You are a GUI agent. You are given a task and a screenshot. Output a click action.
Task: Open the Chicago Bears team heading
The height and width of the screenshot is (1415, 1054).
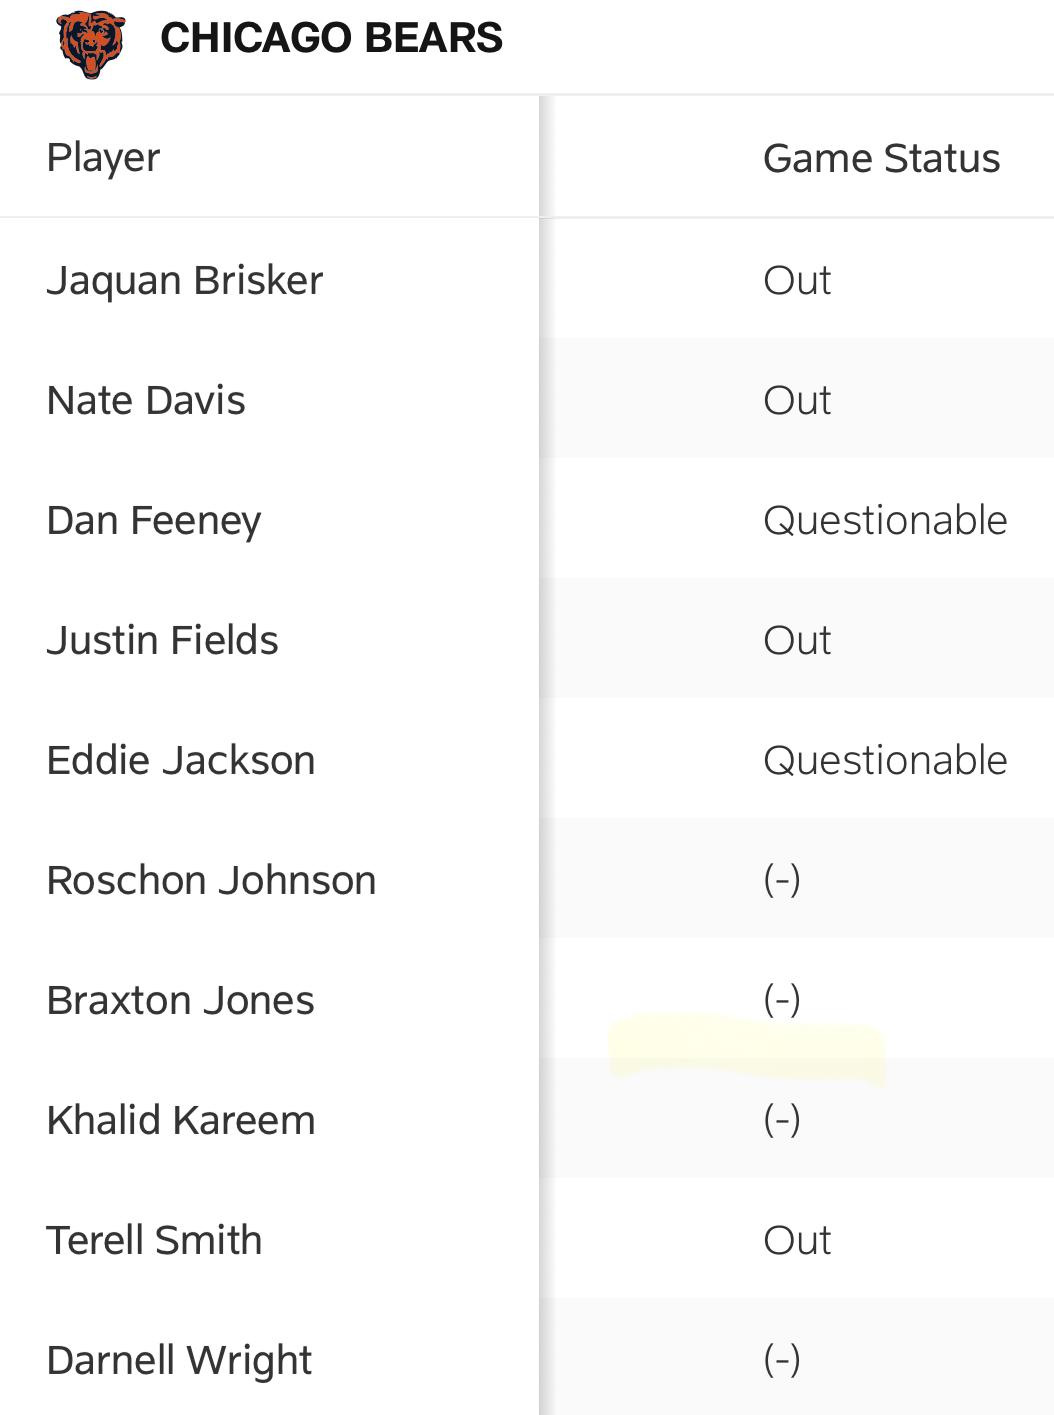pyautogui.click(x=331, y=38)
